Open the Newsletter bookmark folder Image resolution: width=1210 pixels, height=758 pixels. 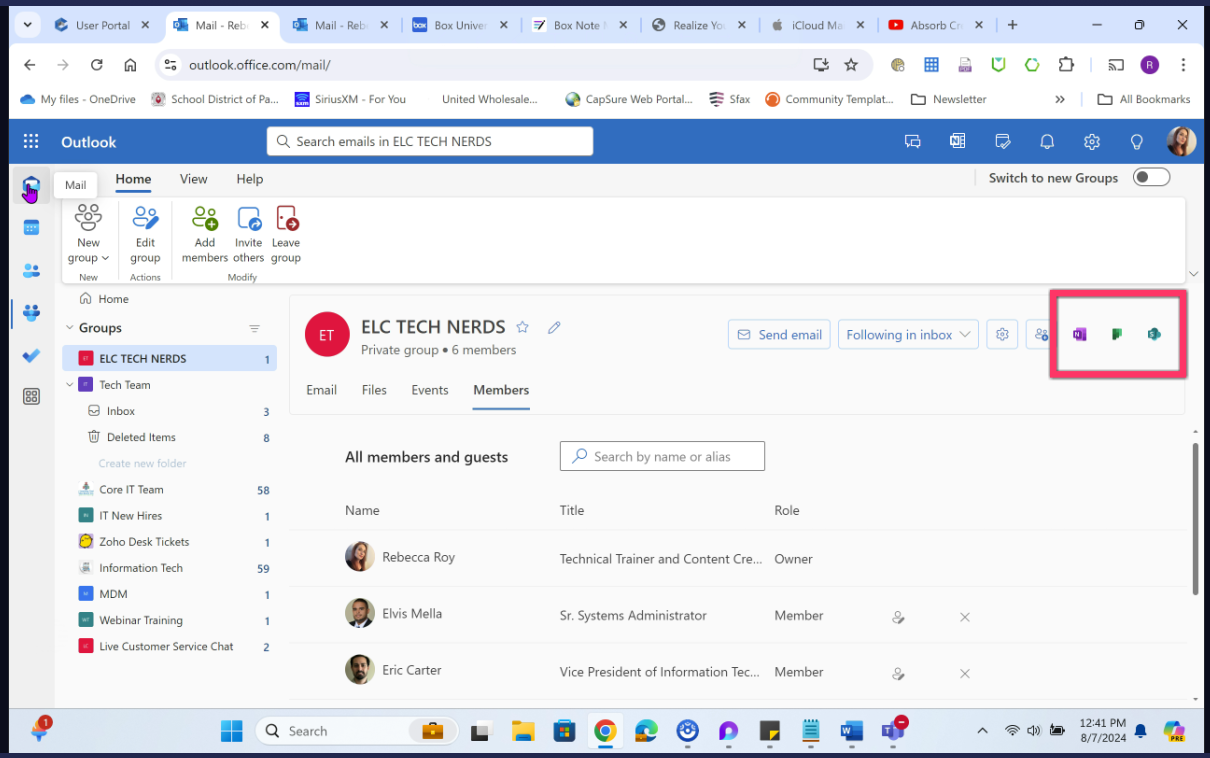[x=948, y=99]
